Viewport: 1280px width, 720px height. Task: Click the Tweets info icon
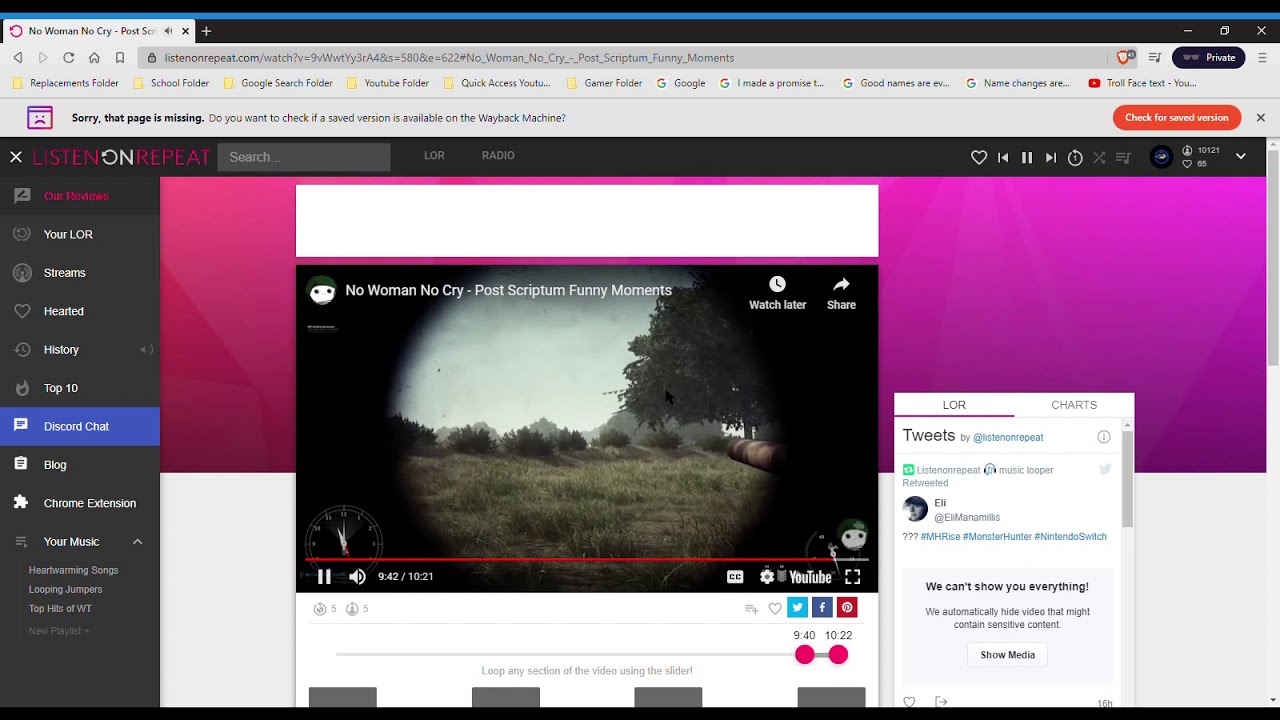[1104, 437]
